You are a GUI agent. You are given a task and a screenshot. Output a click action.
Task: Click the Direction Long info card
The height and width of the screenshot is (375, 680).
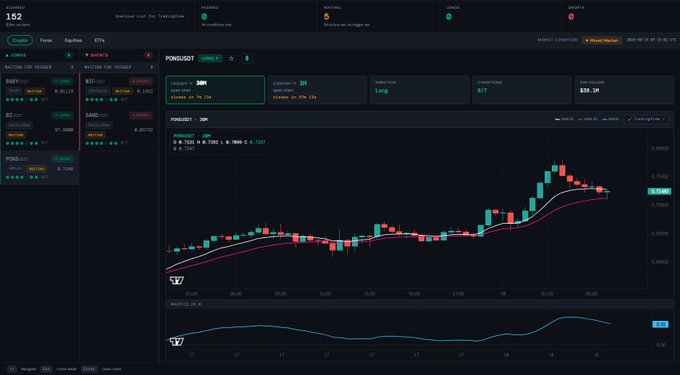click(420, 90)
